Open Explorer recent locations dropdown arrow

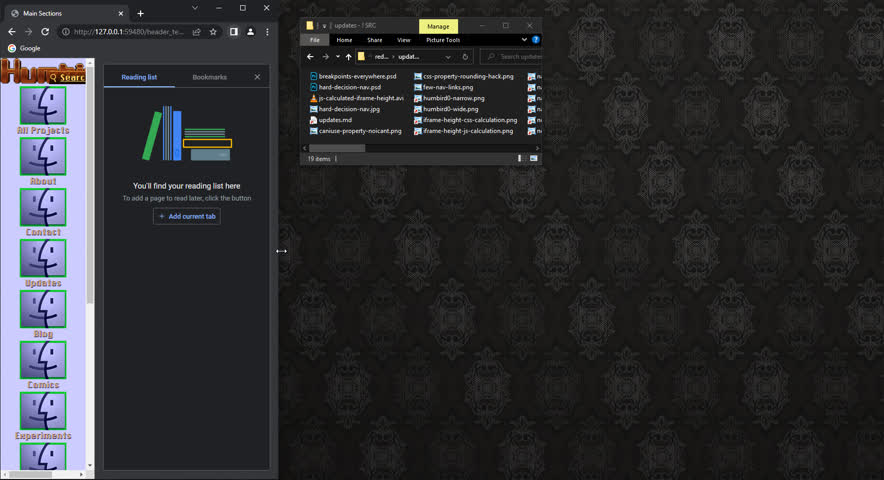coord(336,57)
